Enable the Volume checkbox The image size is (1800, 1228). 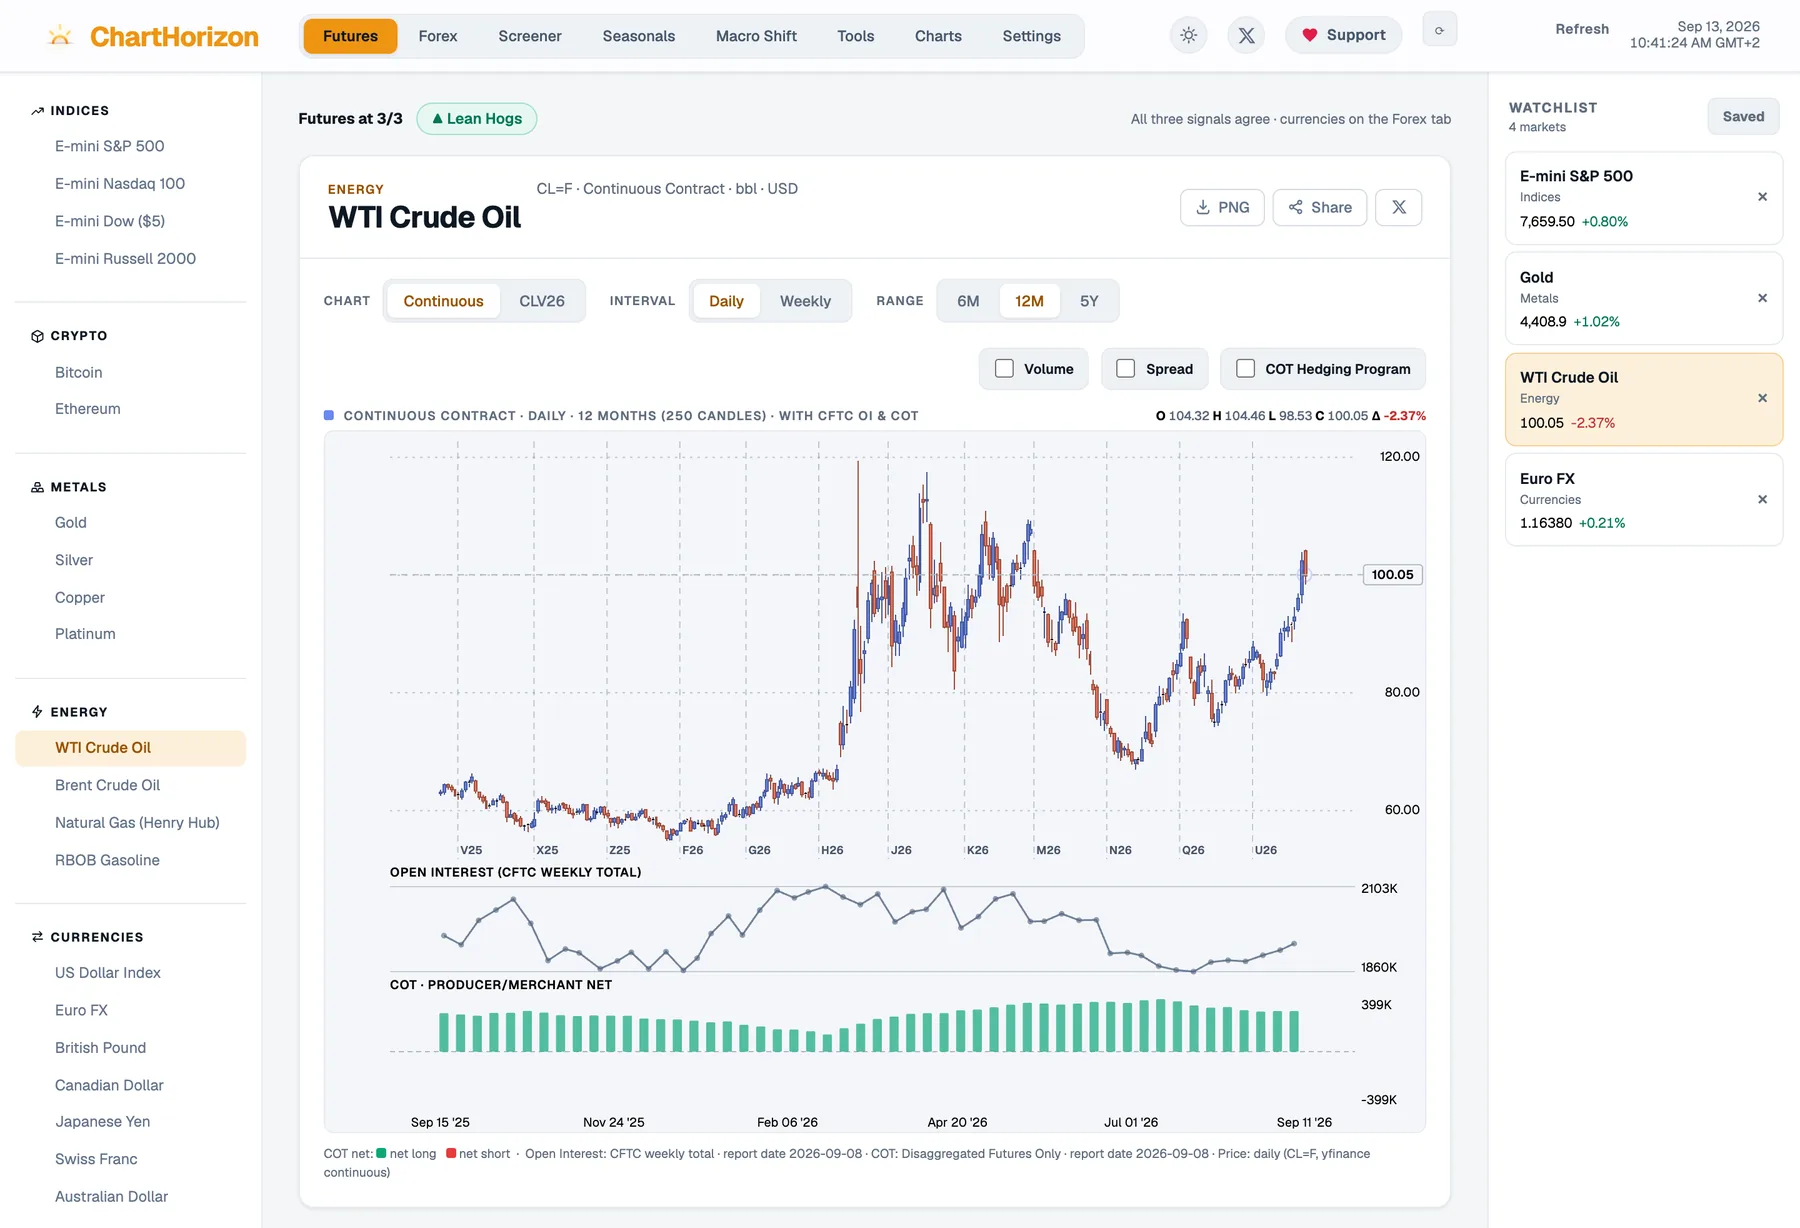click(x=1004, y=368)
